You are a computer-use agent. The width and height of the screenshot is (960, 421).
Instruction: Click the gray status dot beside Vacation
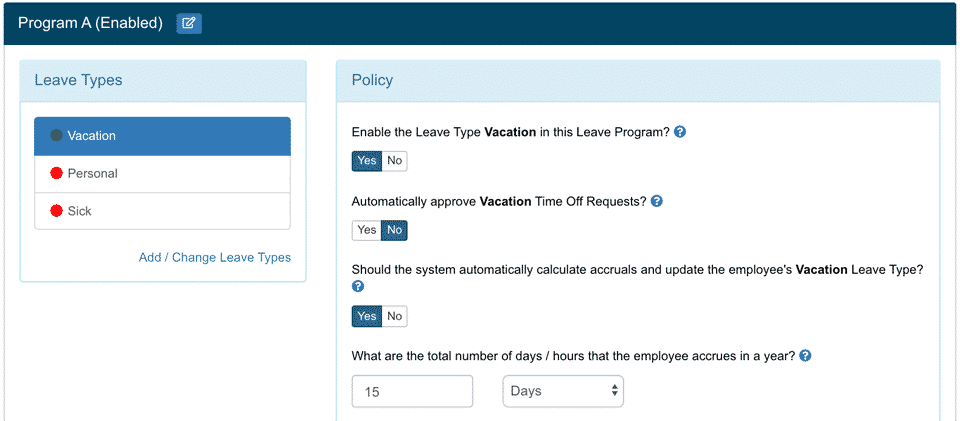point(56,136)
